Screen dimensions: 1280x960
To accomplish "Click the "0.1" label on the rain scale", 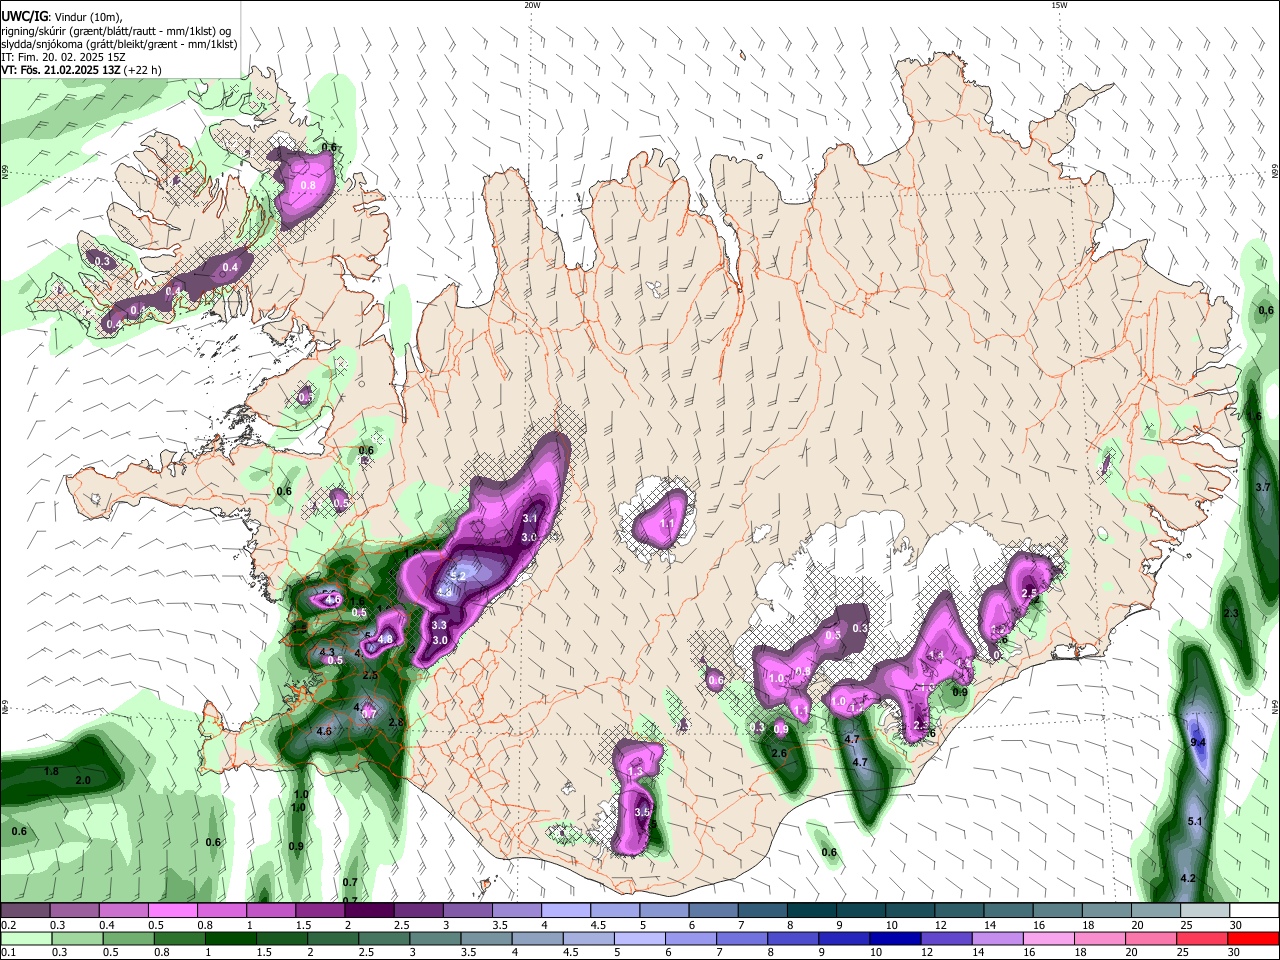I will pos(8,953).
